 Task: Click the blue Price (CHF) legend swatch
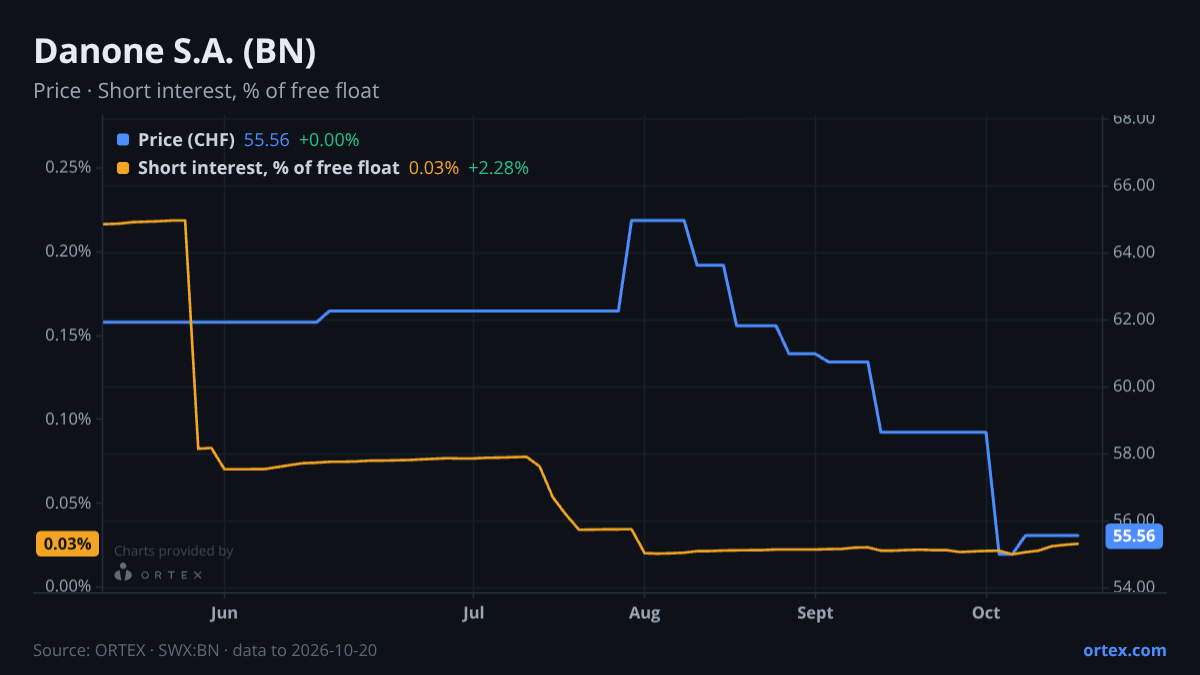pyautogui.click(x=123, y=140)
